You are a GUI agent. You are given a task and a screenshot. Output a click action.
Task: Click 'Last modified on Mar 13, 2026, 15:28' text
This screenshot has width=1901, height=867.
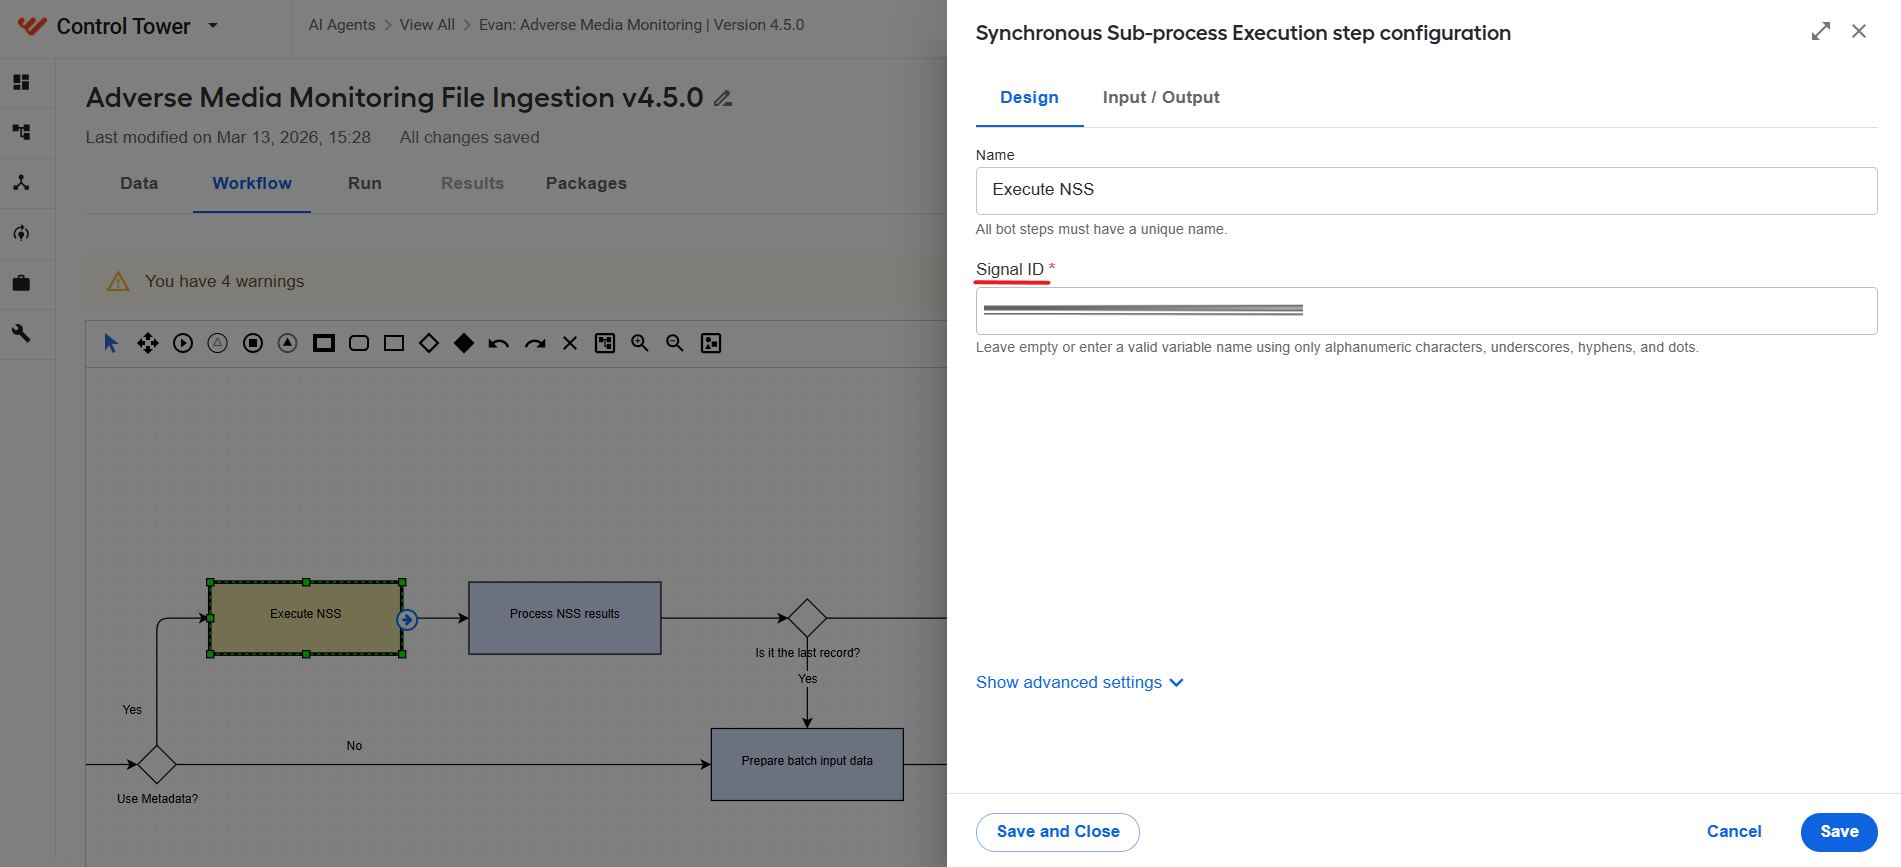[x=228, y=137]
